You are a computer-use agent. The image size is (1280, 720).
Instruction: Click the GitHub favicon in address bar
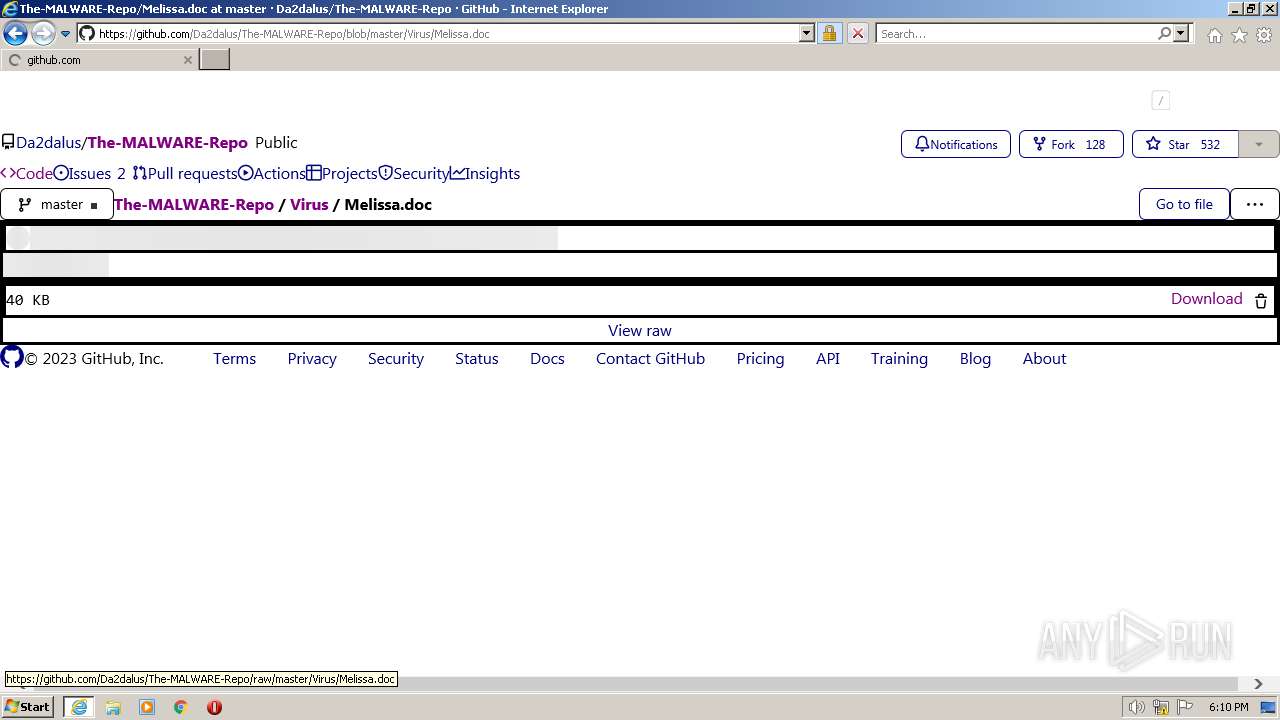[x=87, y=33]
